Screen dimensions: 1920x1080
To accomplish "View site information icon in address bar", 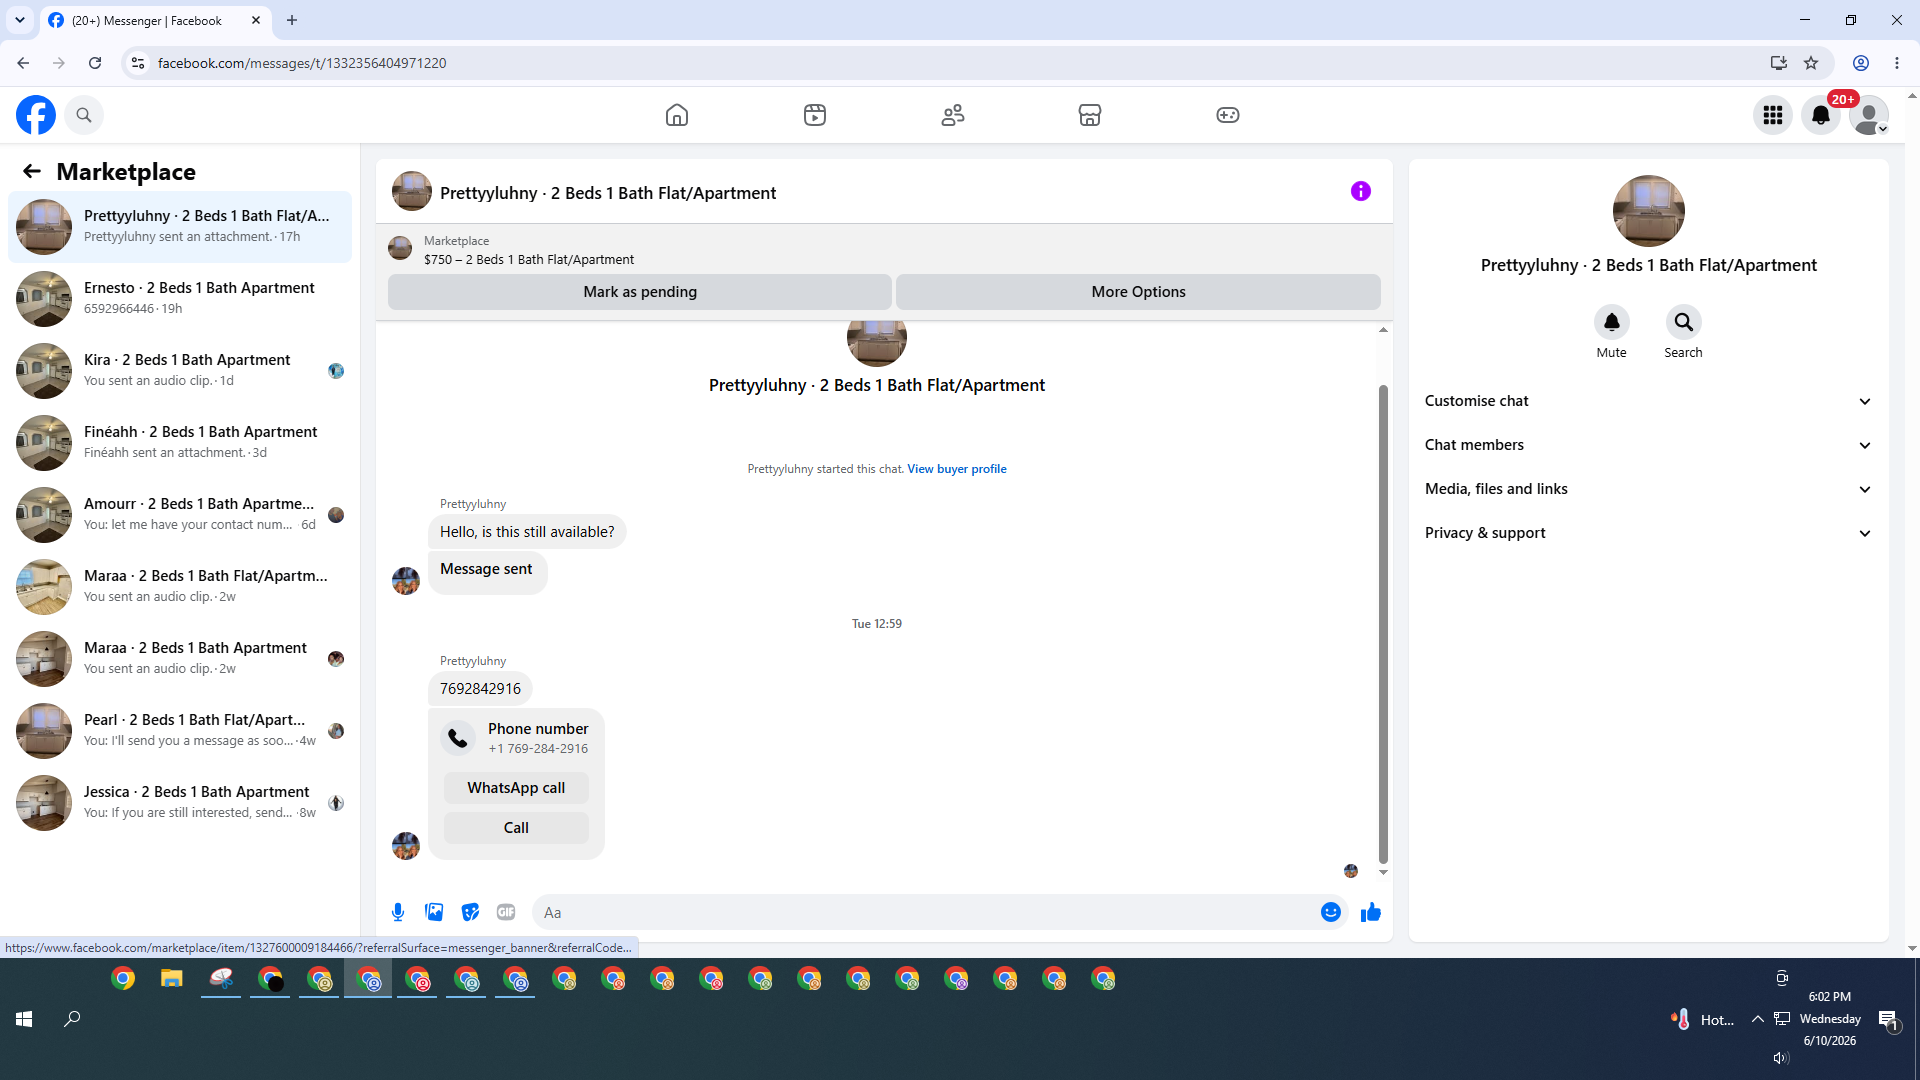I will [x=138, y=63].
